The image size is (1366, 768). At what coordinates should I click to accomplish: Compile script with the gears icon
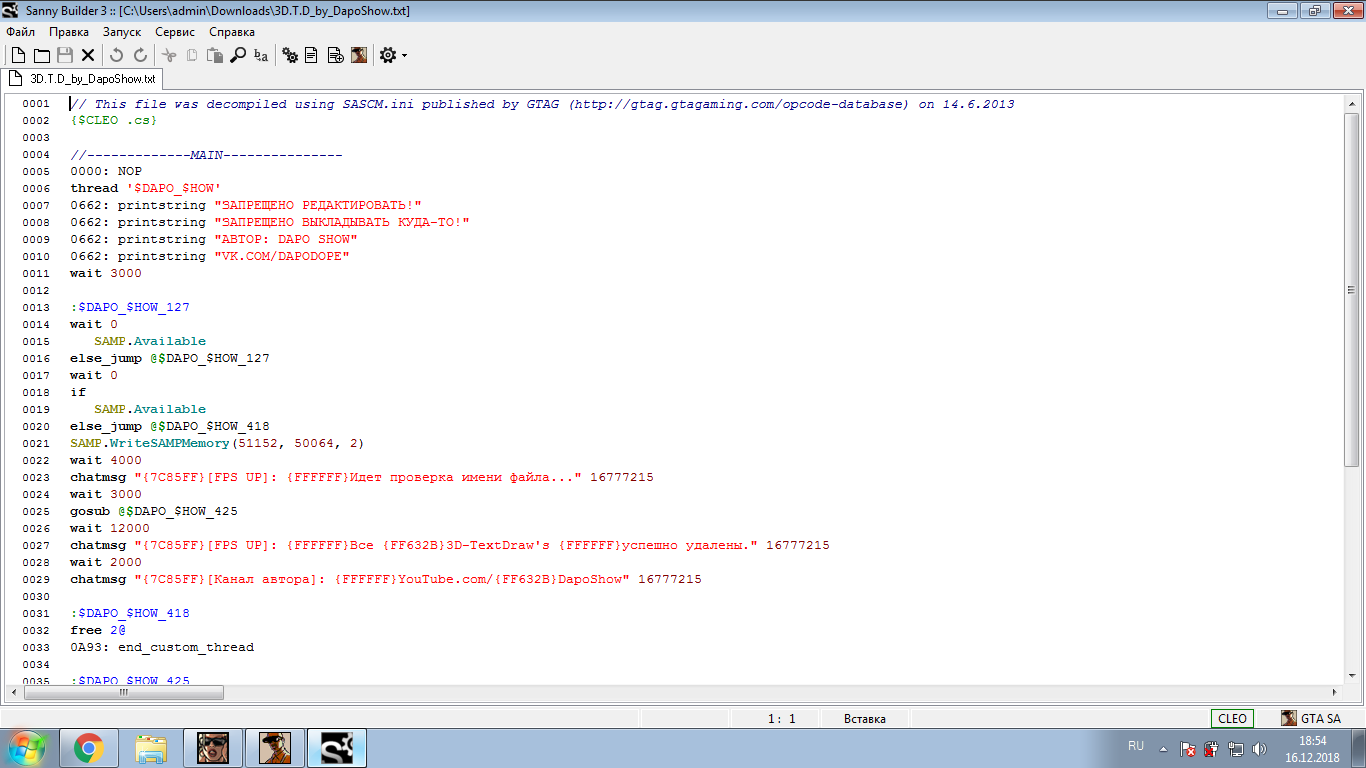[x=290, y=55]
